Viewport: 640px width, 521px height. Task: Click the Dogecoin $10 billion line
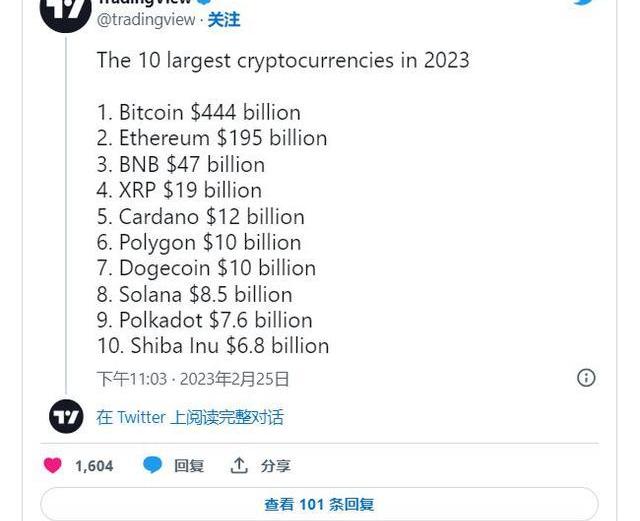pos(206,268)
